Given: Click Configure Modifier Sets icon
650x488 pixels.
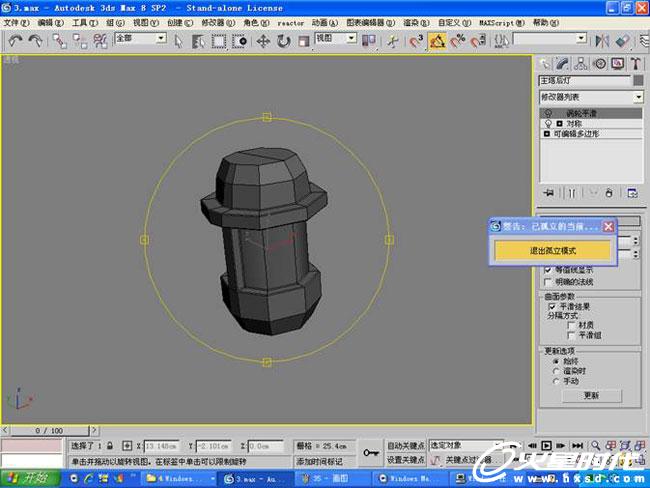Looking at the screenshot, I should pos(632,193).
